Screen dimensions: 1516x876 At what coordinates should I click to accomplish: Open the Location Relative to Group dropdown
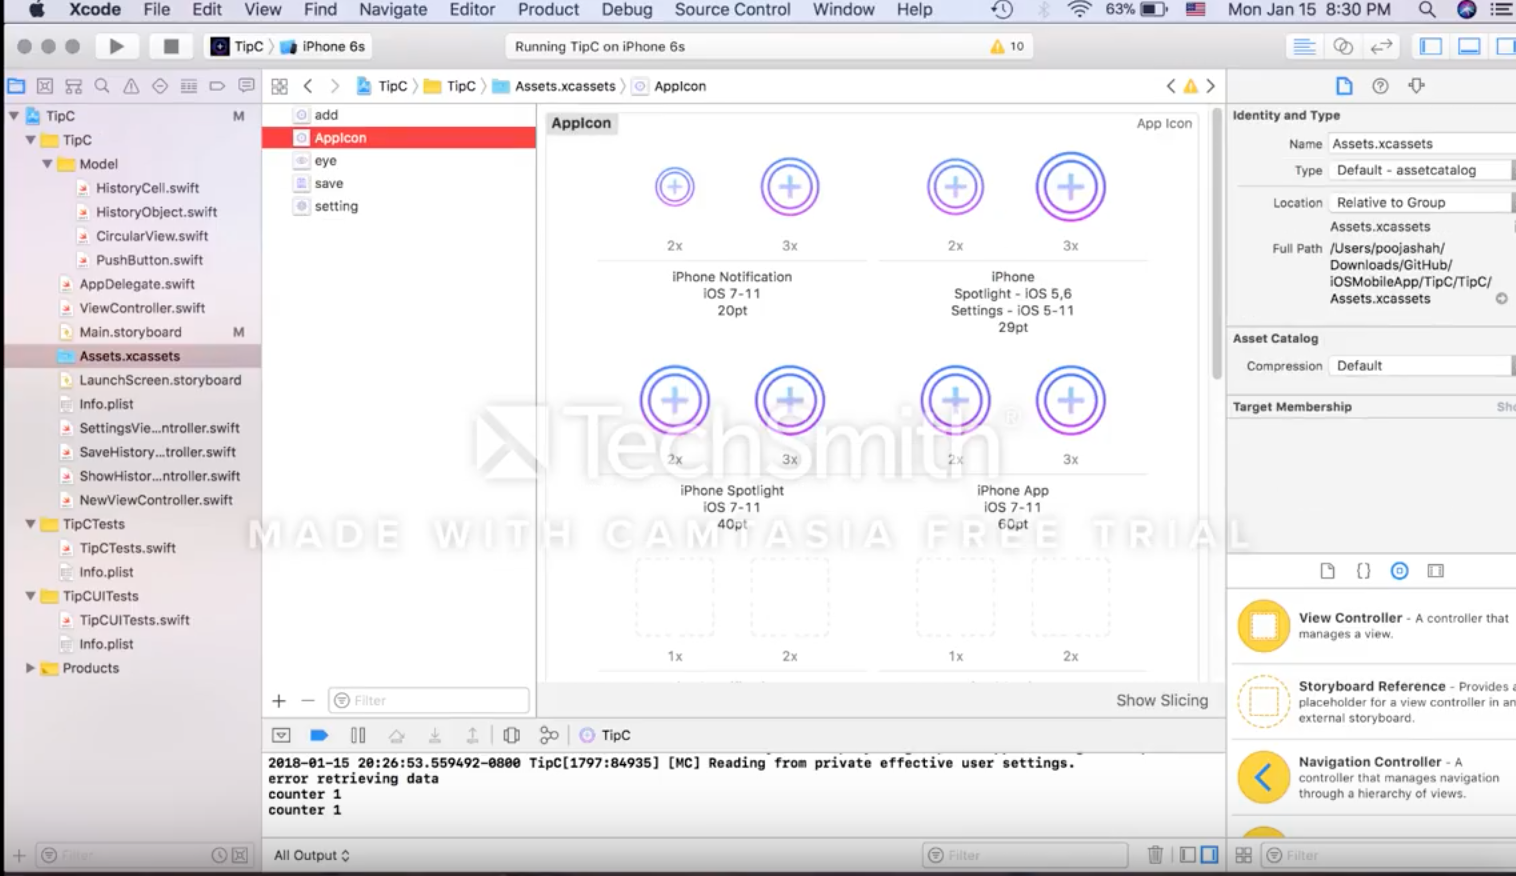[x=1421, y=202]
